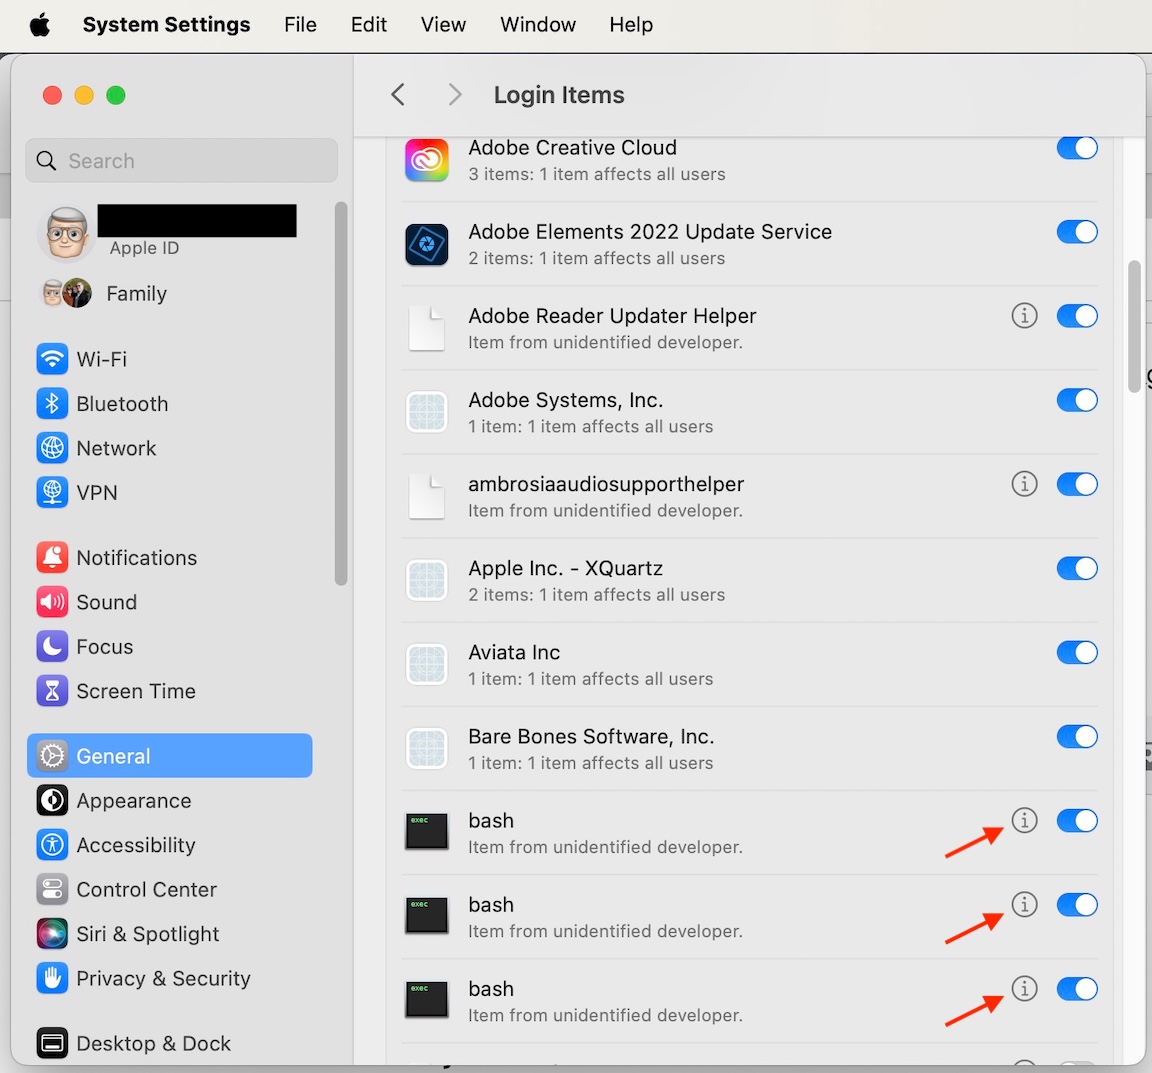The width and height of the screenshot is (1152, 1073).
Task: Open the Desktop & Dock icon
Action: point(52,1043)
